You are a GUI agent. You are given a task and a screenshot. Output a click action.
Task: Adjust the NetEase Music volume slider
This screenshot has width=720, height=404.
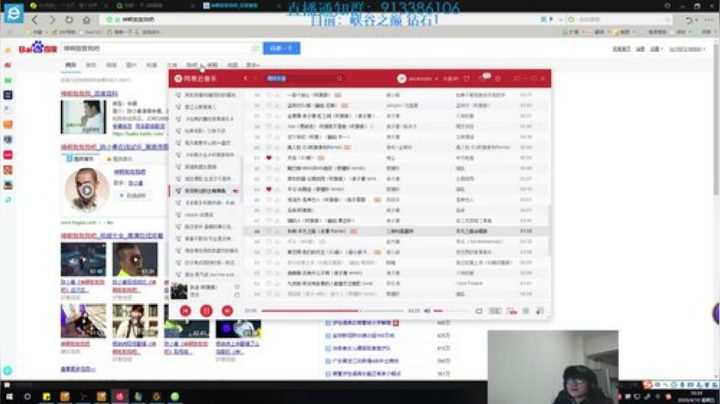(x=450, y=311)
